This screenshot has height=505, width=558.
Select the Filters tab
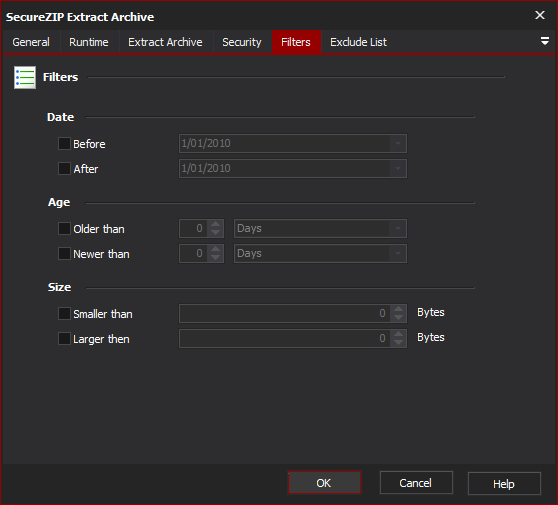[296, 42]
